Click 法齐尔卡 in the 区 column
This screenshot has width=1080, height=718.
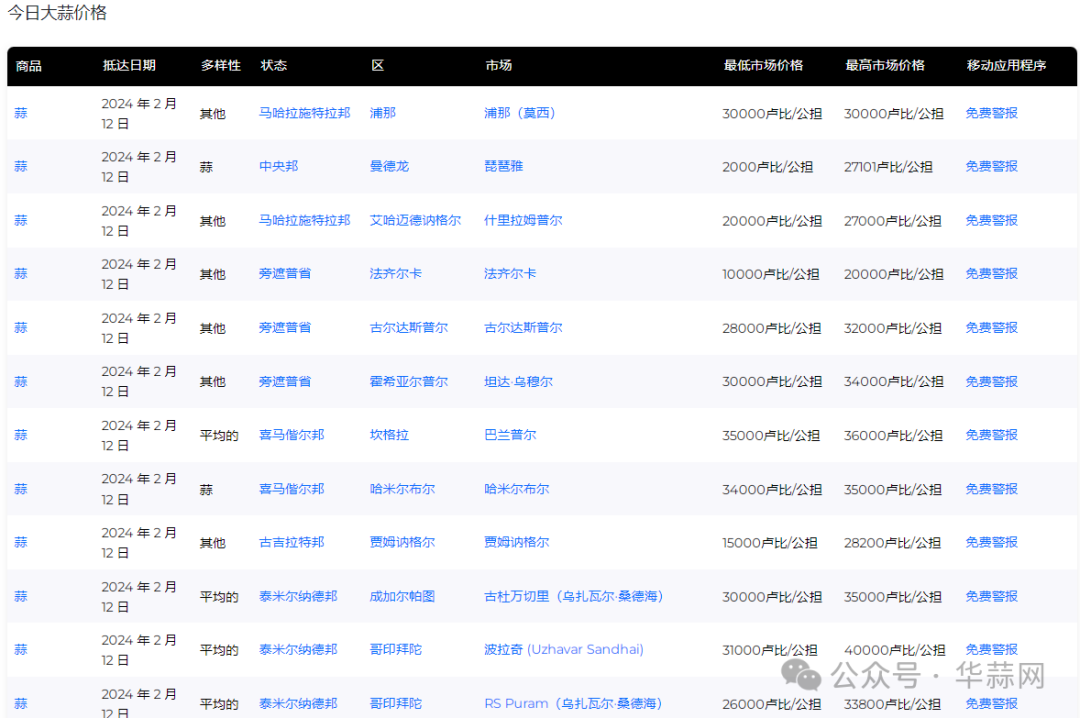pos(395,274)
